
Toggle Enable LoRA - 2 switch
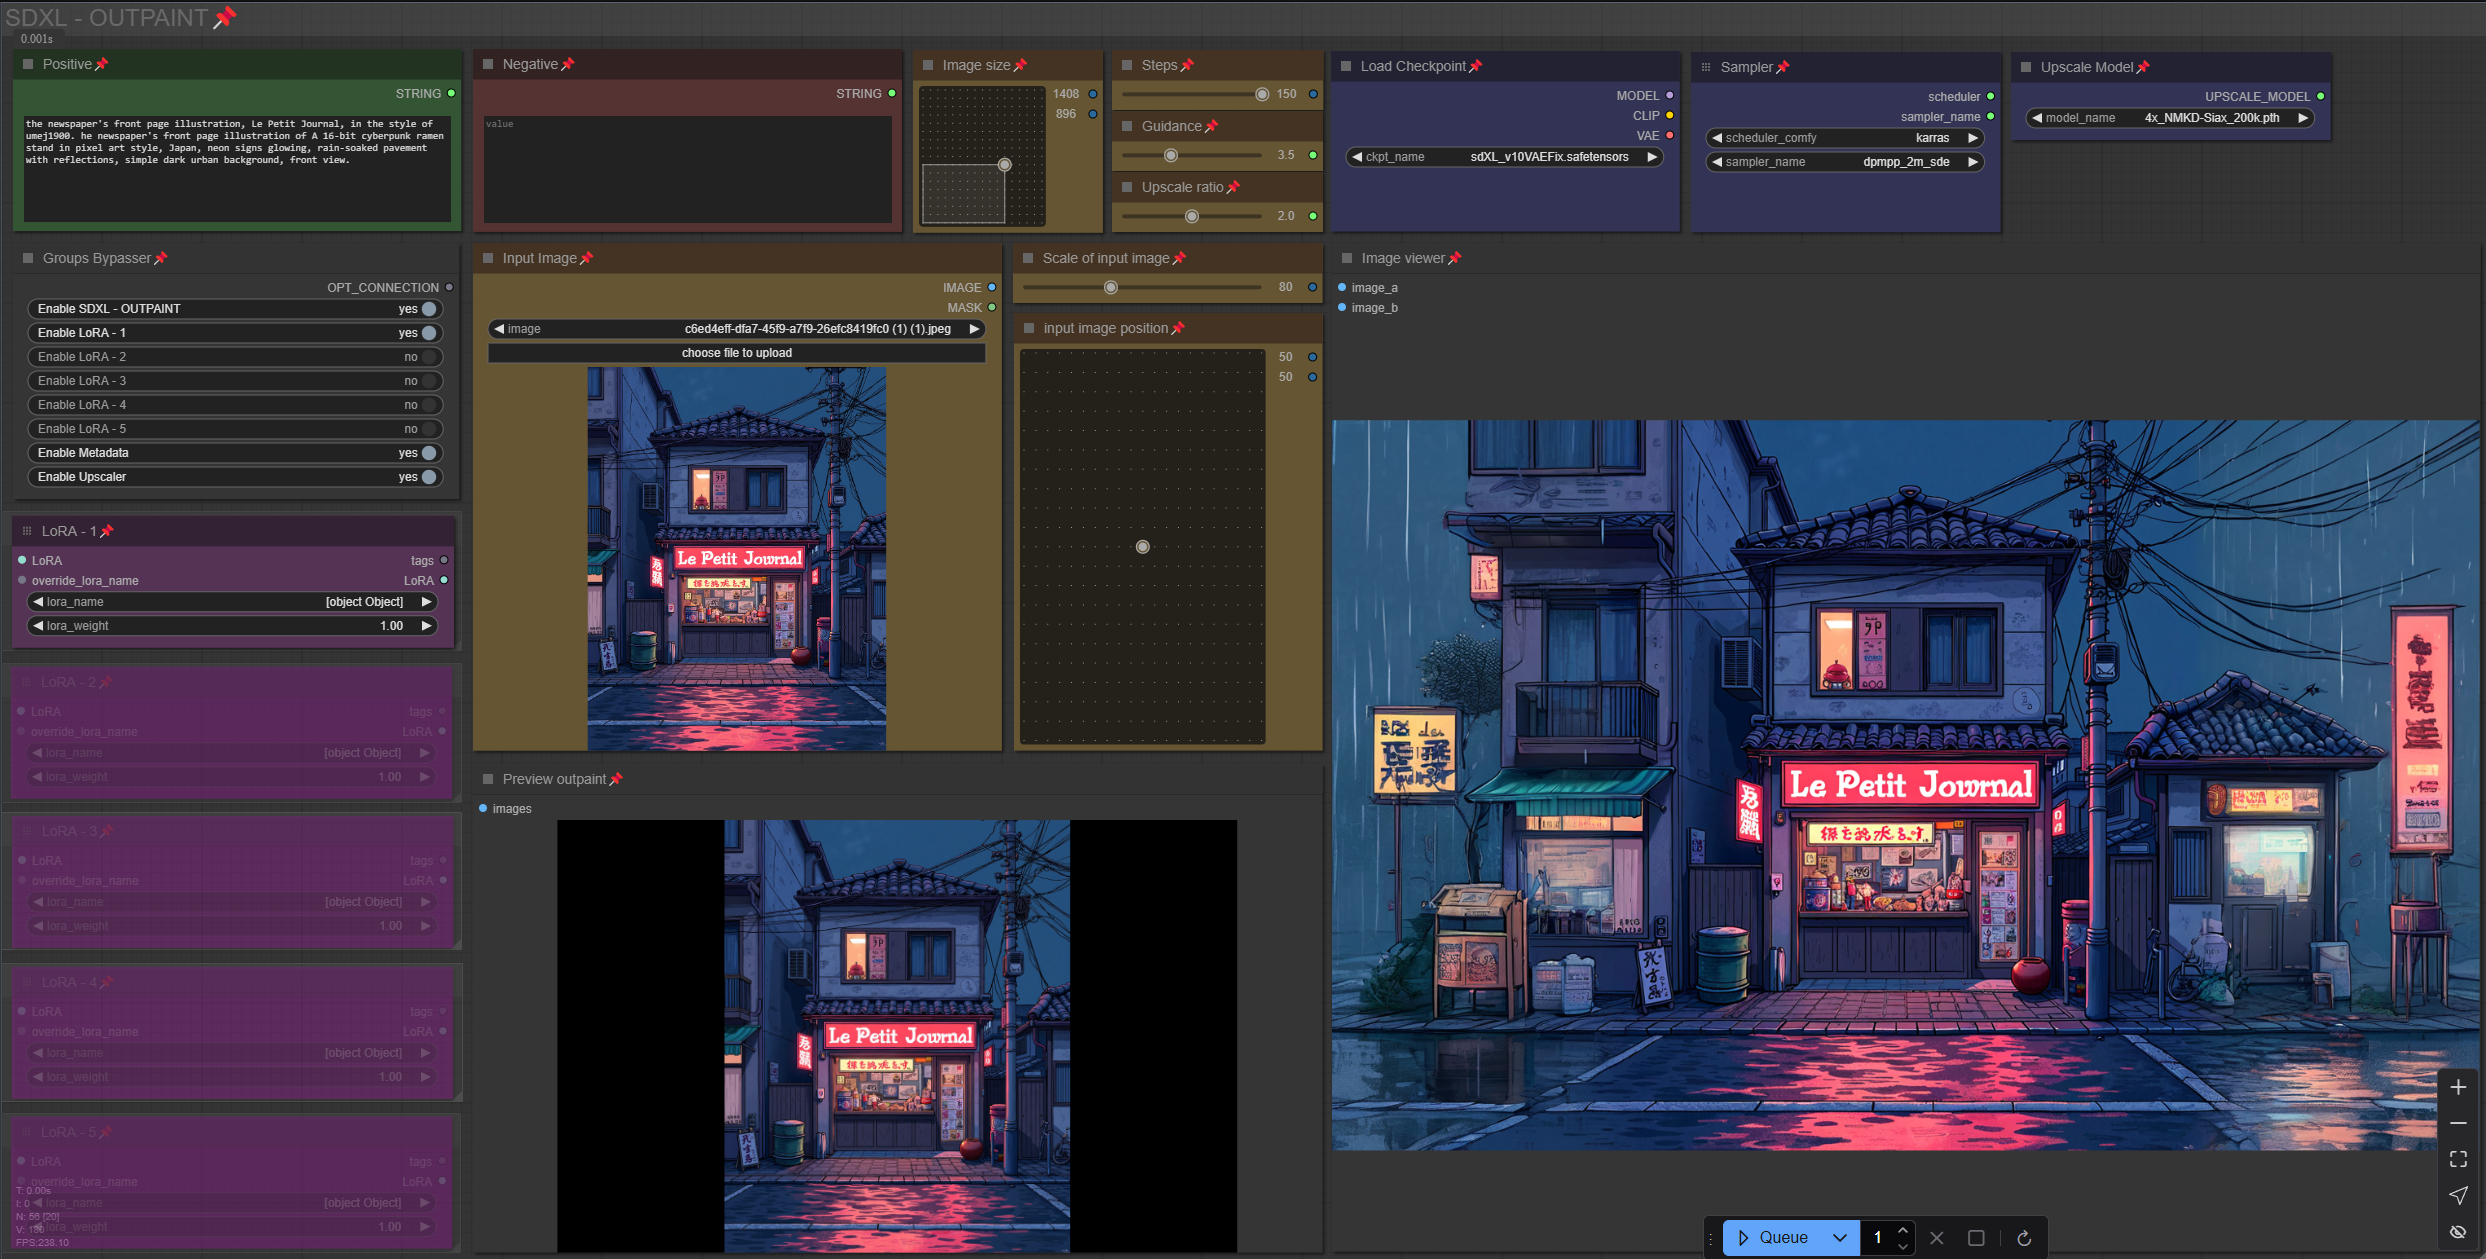pos(429,357)
